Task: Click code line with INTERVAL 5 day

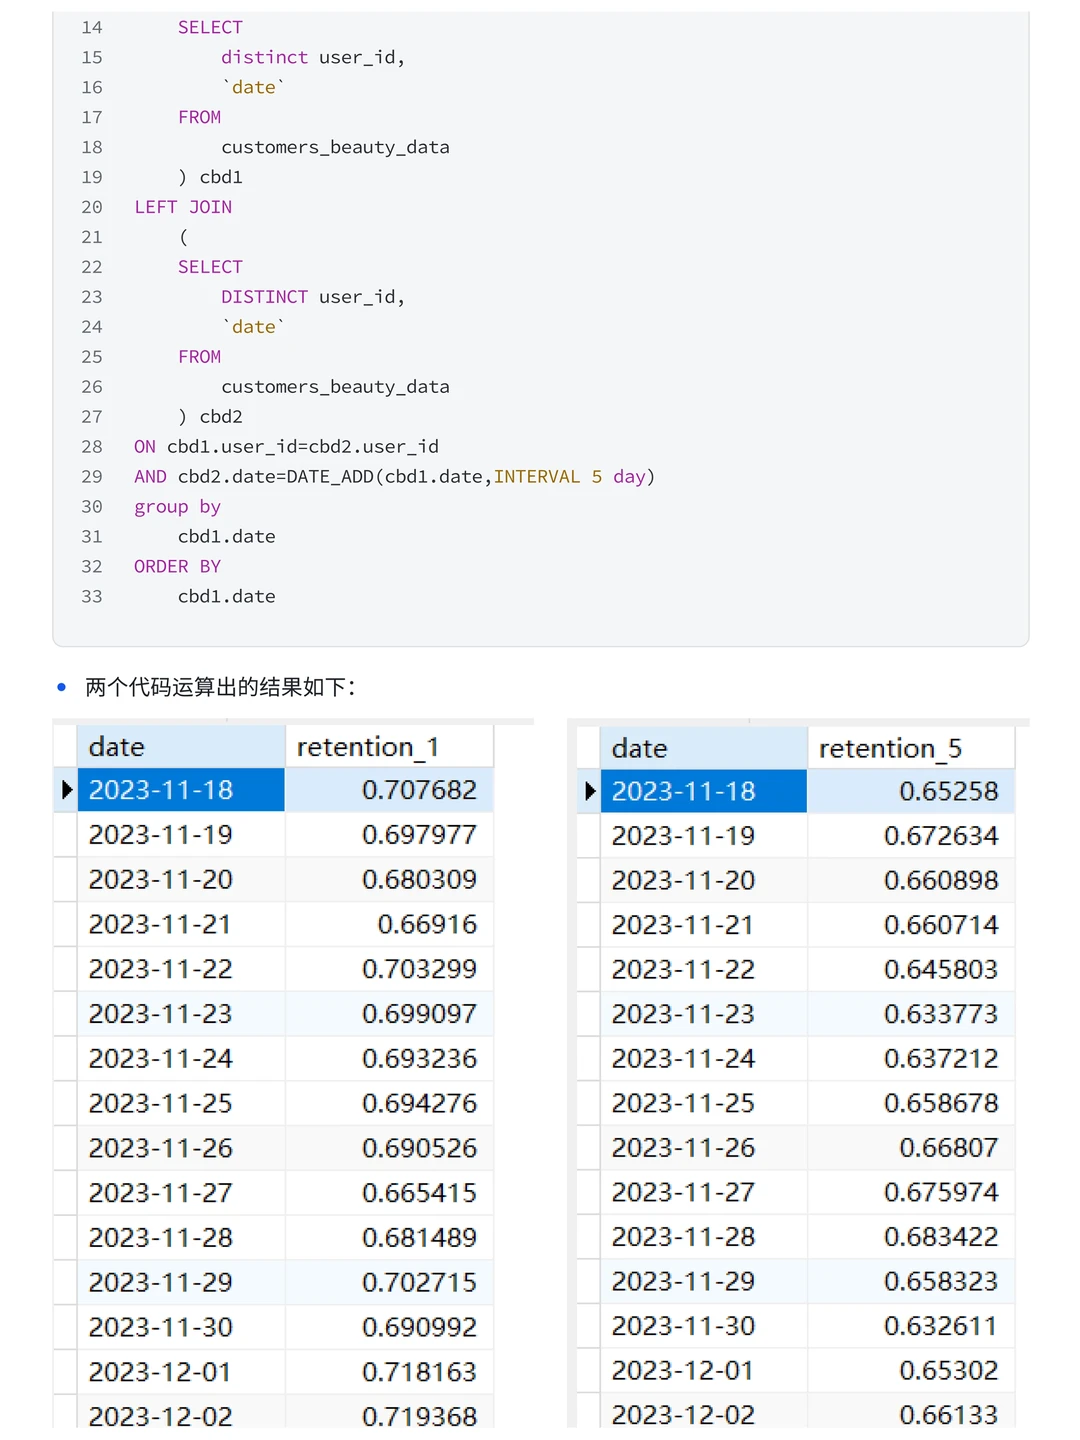Action: 395,477
